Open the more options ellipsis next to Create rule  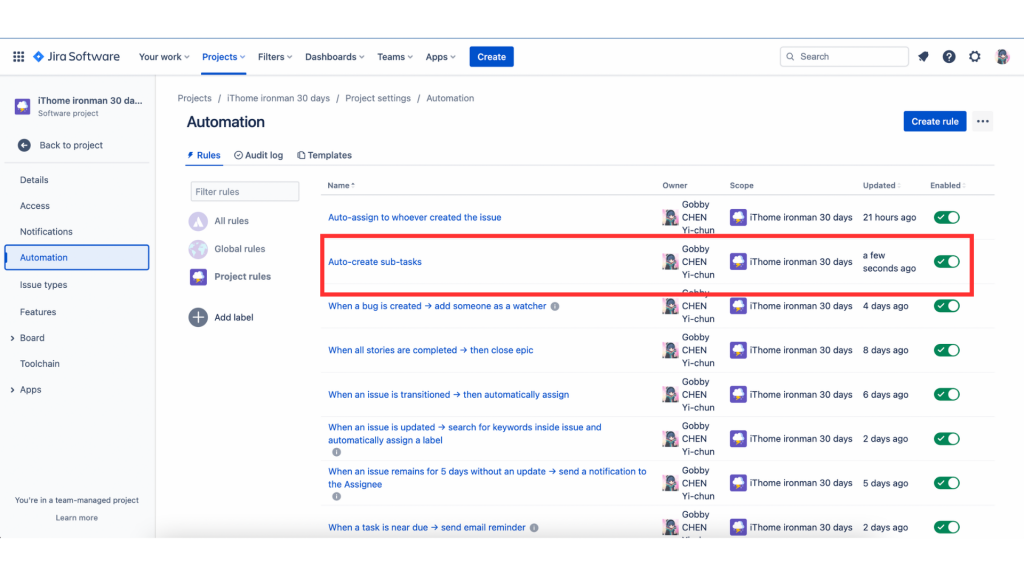[x=982, y=121]
